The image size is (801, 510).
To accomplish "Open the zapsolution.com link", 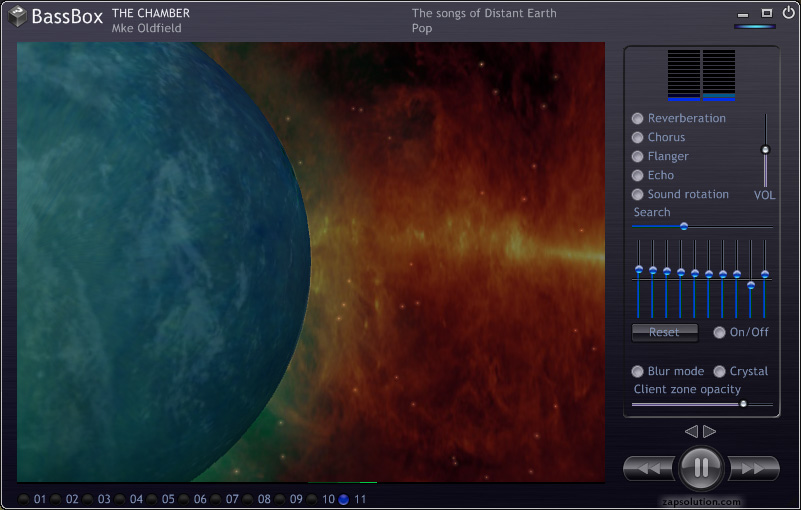I will coord(701,502).
